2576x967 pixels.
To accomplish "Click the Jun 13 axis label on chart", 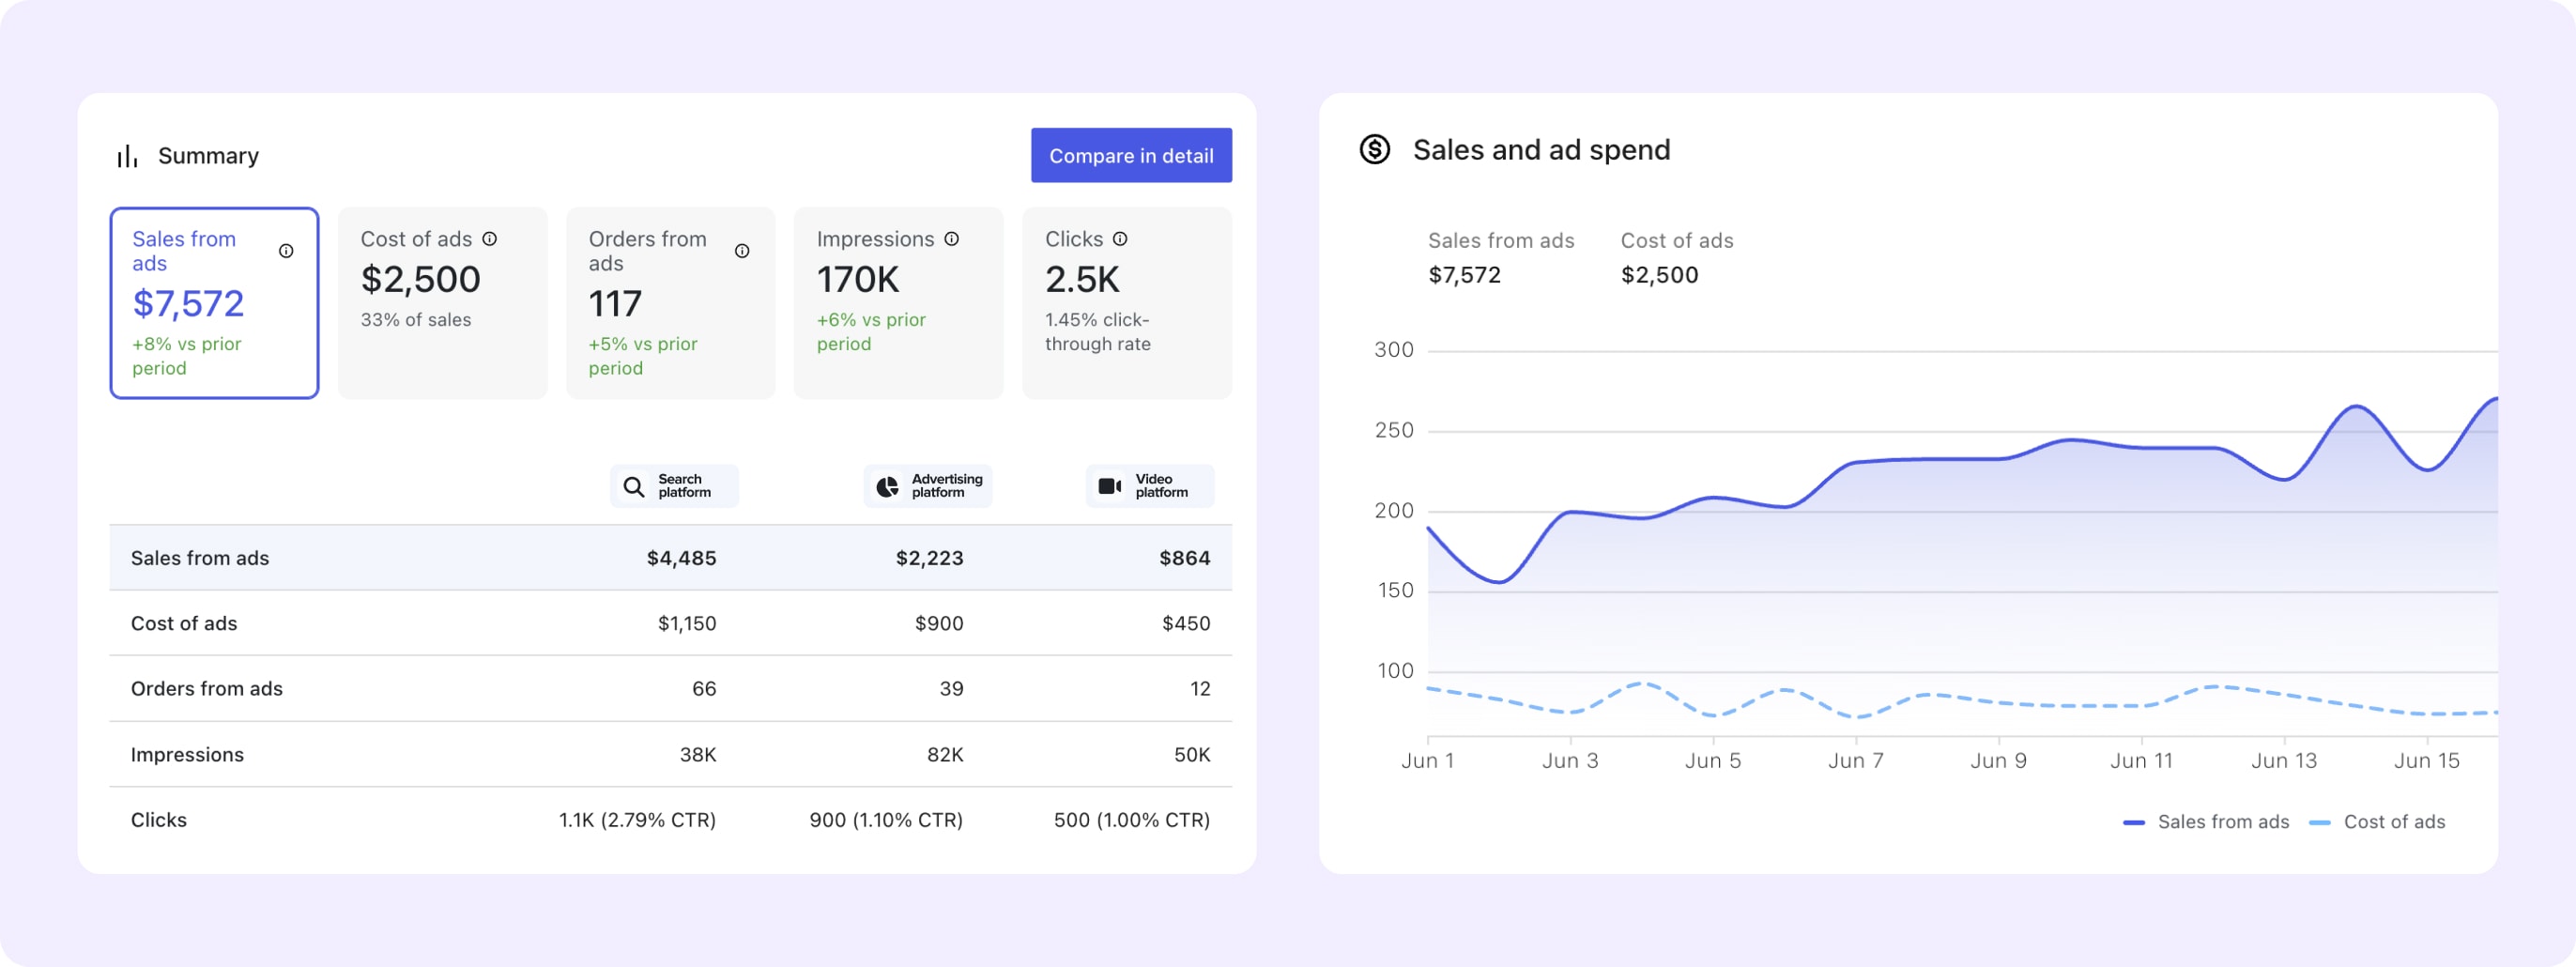I will pos(2284,761).
